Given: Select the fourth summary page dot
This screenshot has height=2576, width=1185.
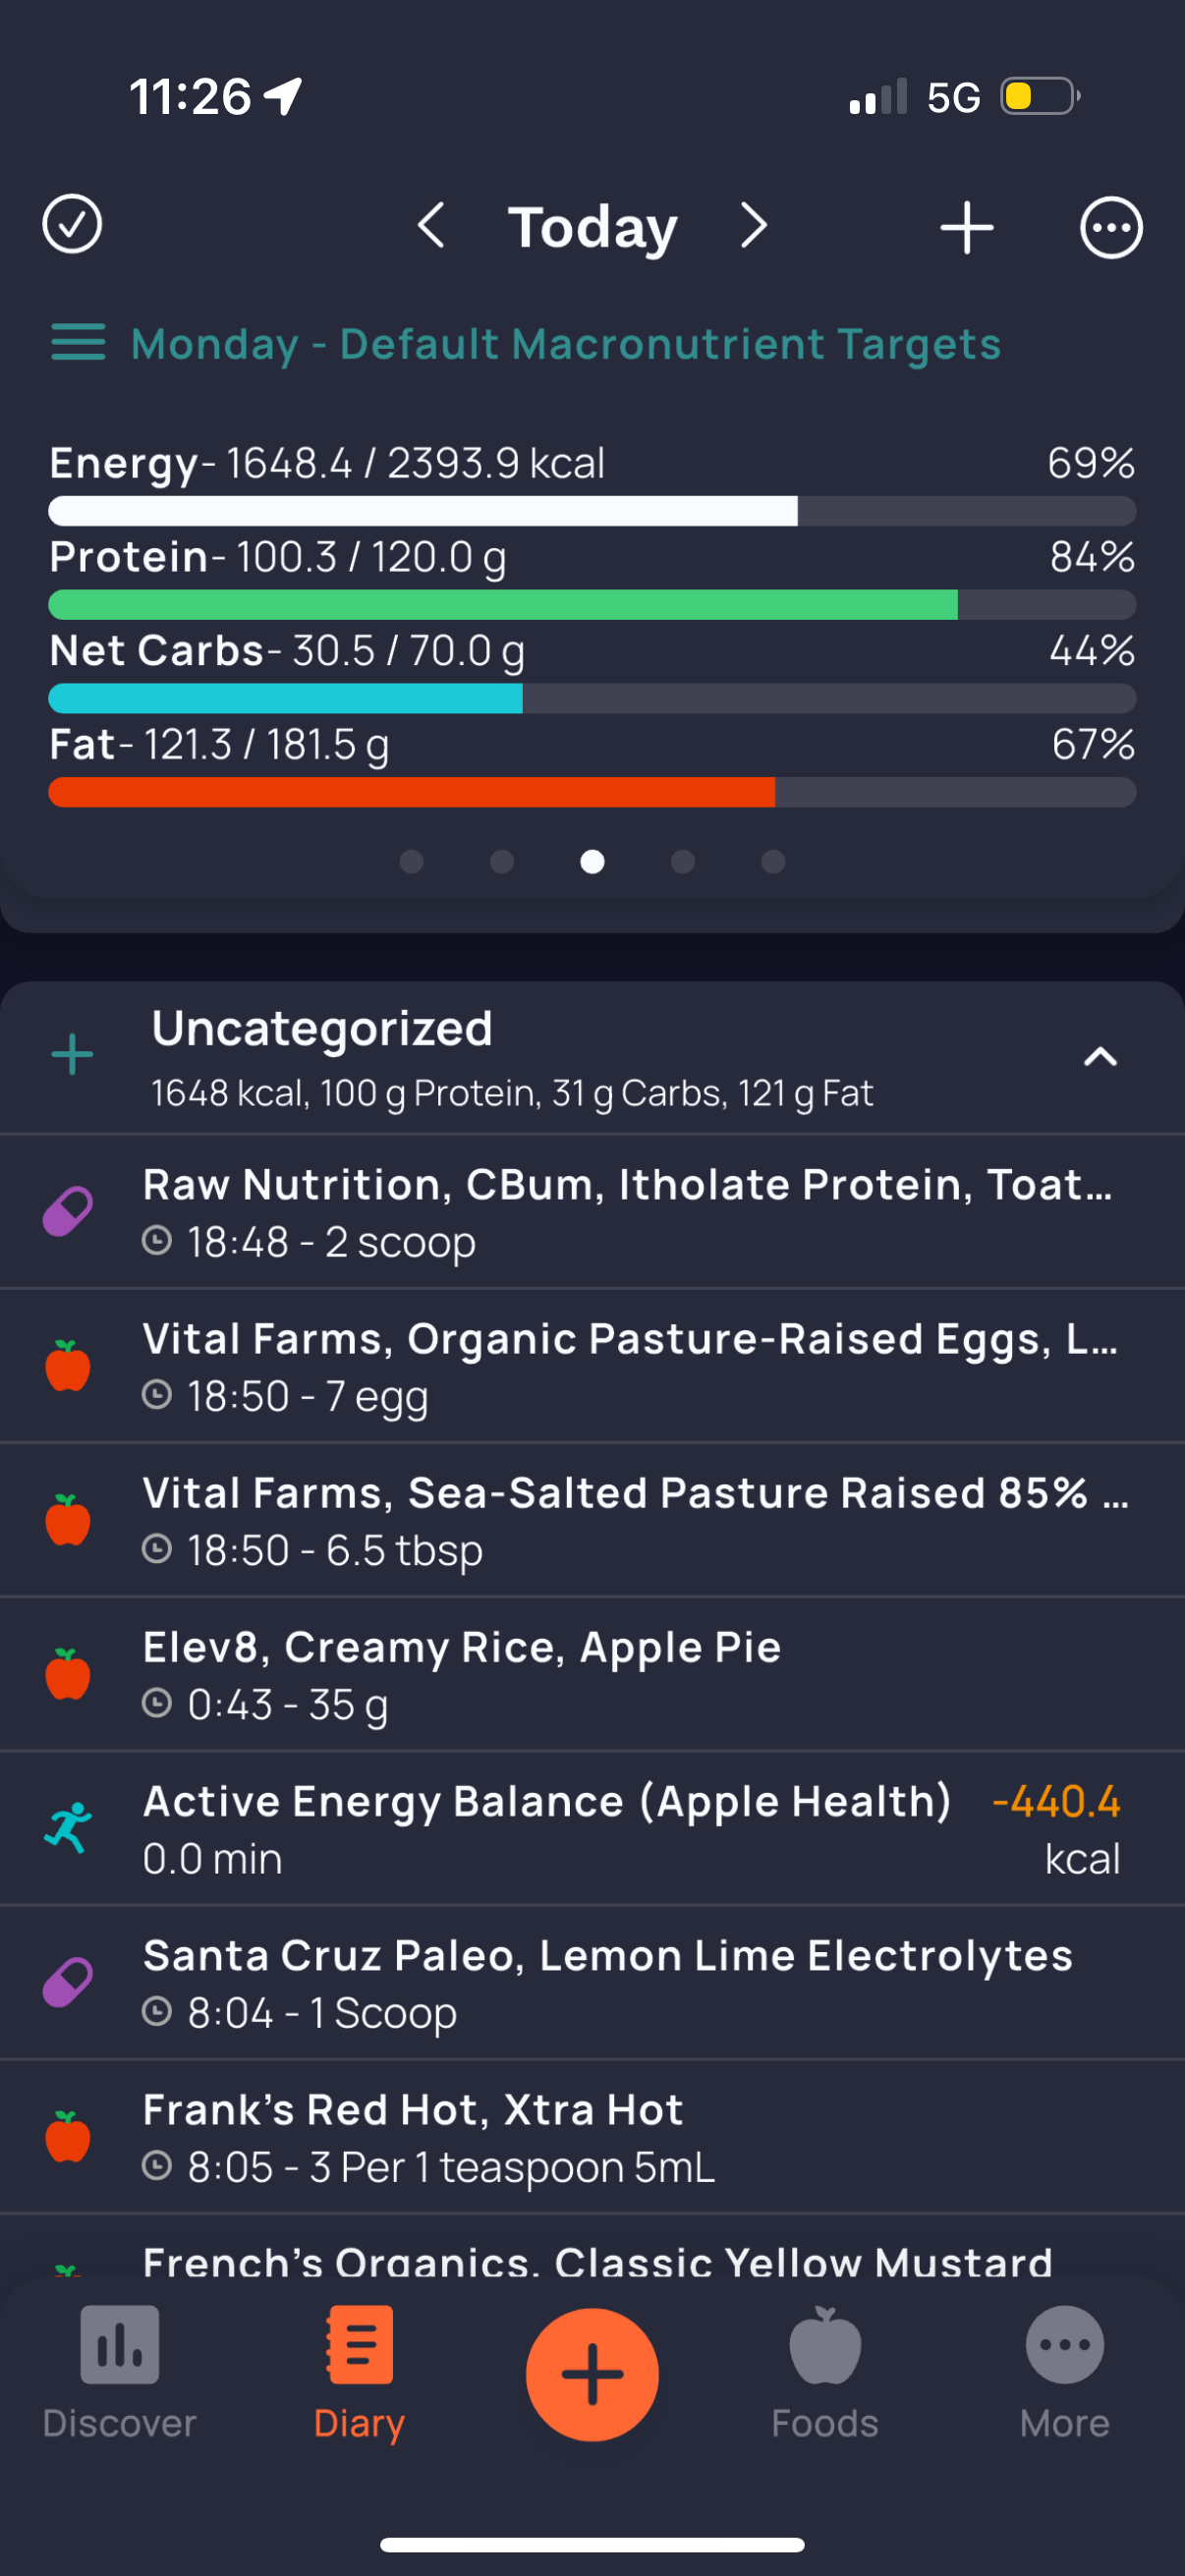Looking at the screenshot, I should (683, 862).
